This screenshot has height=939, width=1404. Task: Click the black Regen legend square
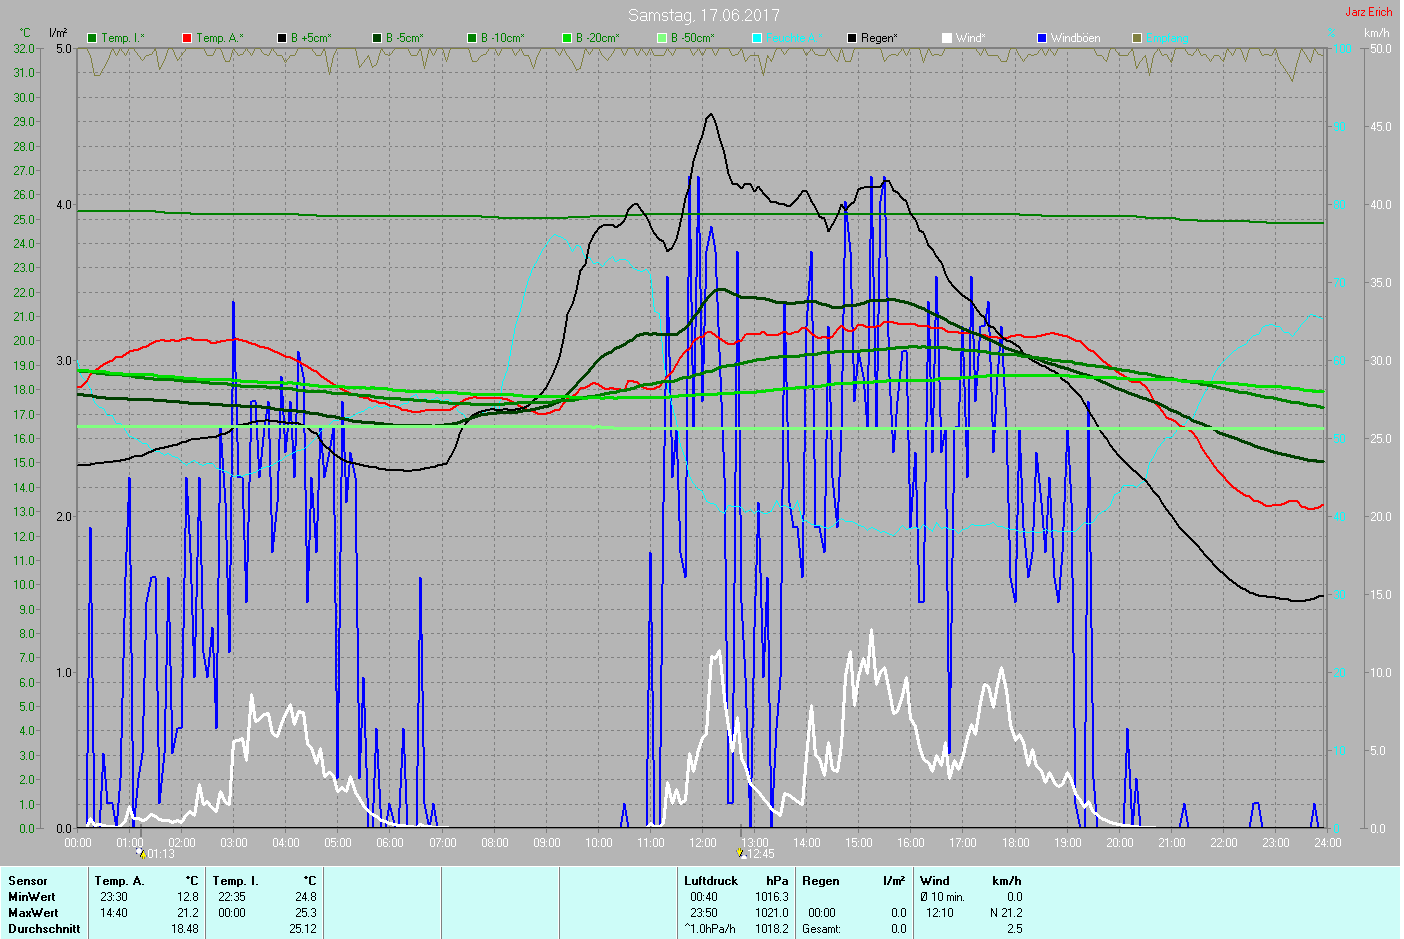(852, 38)
